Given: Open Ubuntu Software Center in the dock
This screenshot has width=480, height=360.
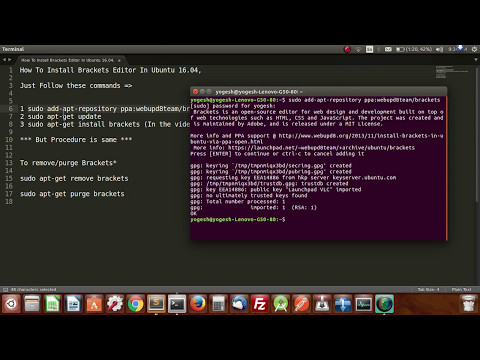Looking at the screenshot, I should (94, 304).
